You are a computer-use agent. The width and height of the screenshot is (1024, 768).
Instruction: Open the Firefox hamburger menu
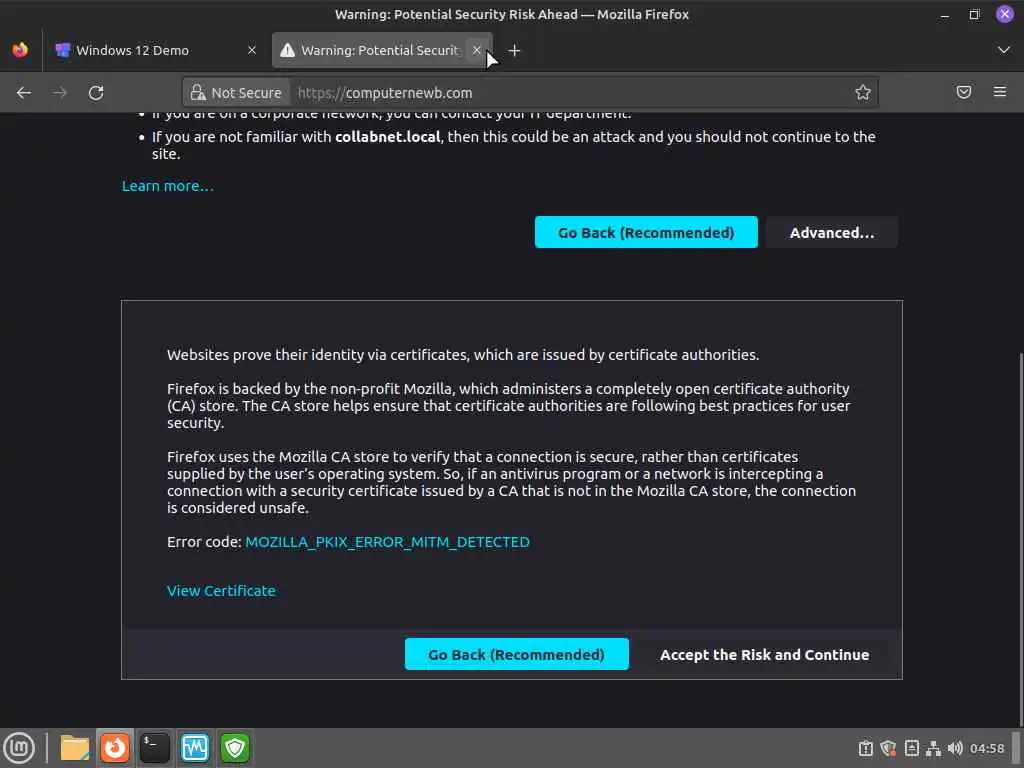1000,92
